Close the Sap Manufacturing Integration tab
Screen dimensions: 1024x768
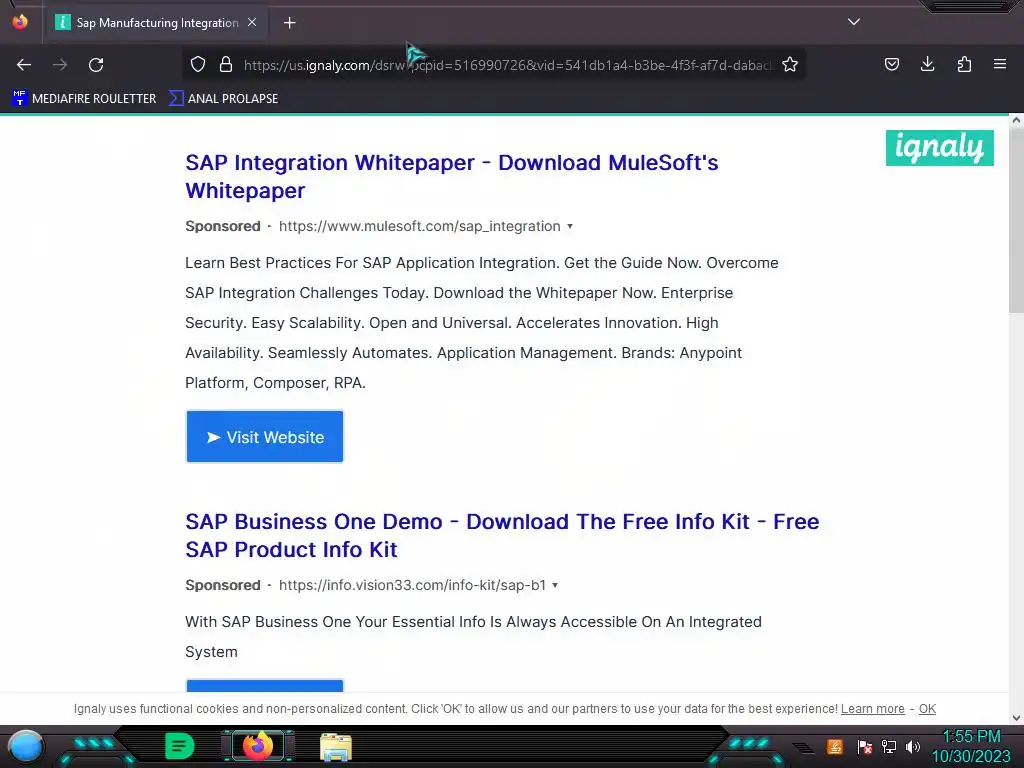[x=252, y=22]
